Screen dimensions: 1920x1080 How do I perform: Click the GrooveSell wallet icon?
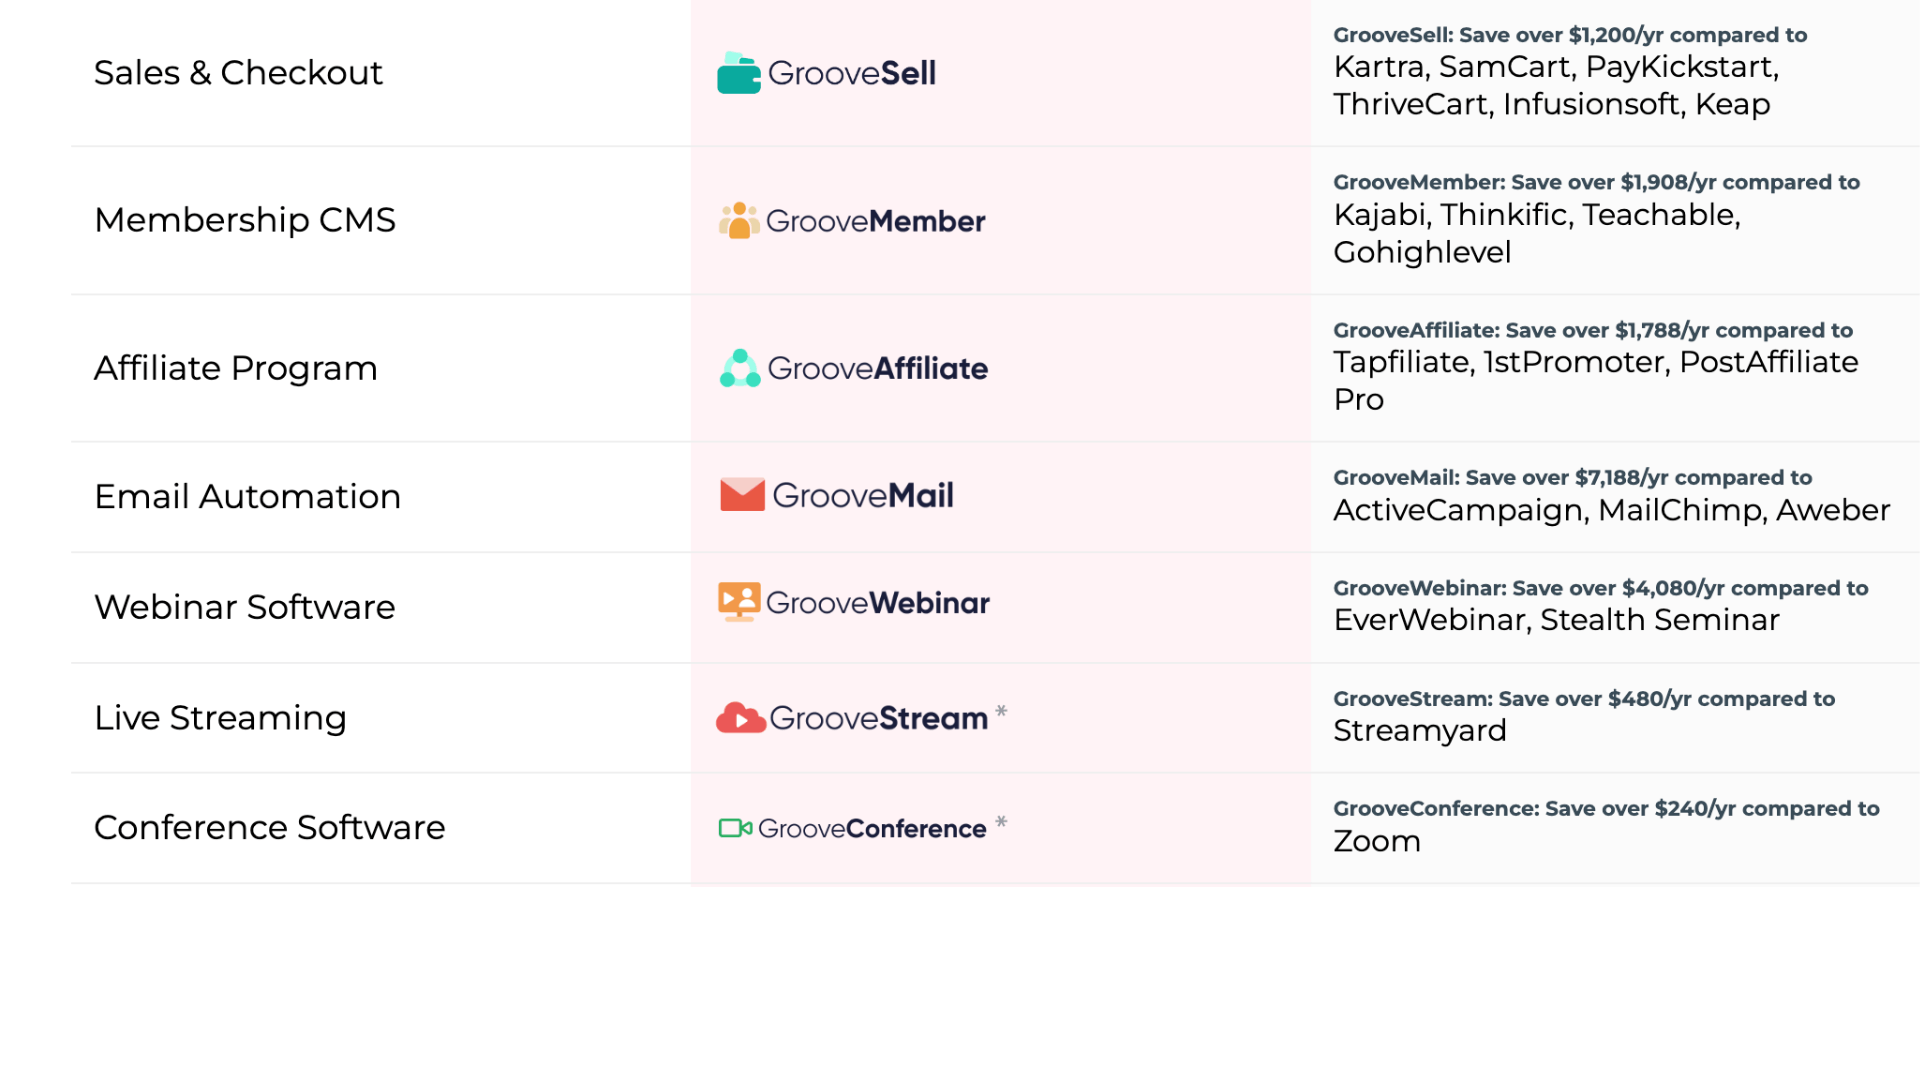coord(739,73)
